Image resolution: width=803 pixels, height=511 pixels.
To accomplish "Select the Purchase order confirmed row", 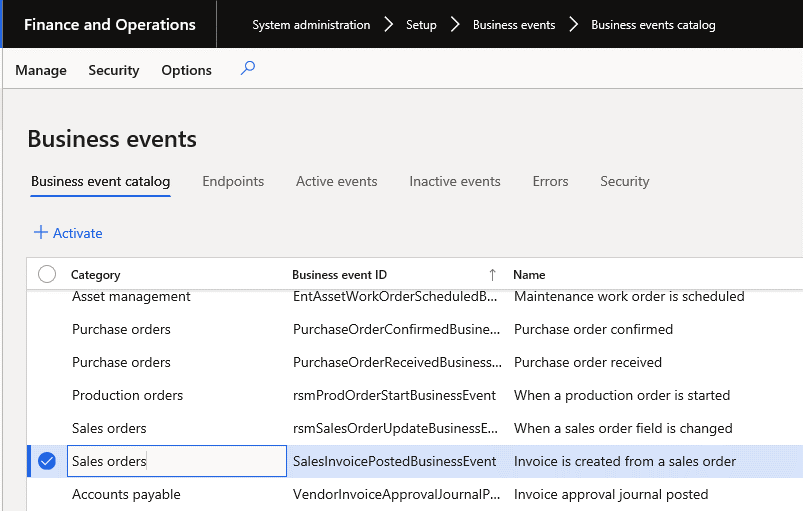I will click(x=593, y=329).
